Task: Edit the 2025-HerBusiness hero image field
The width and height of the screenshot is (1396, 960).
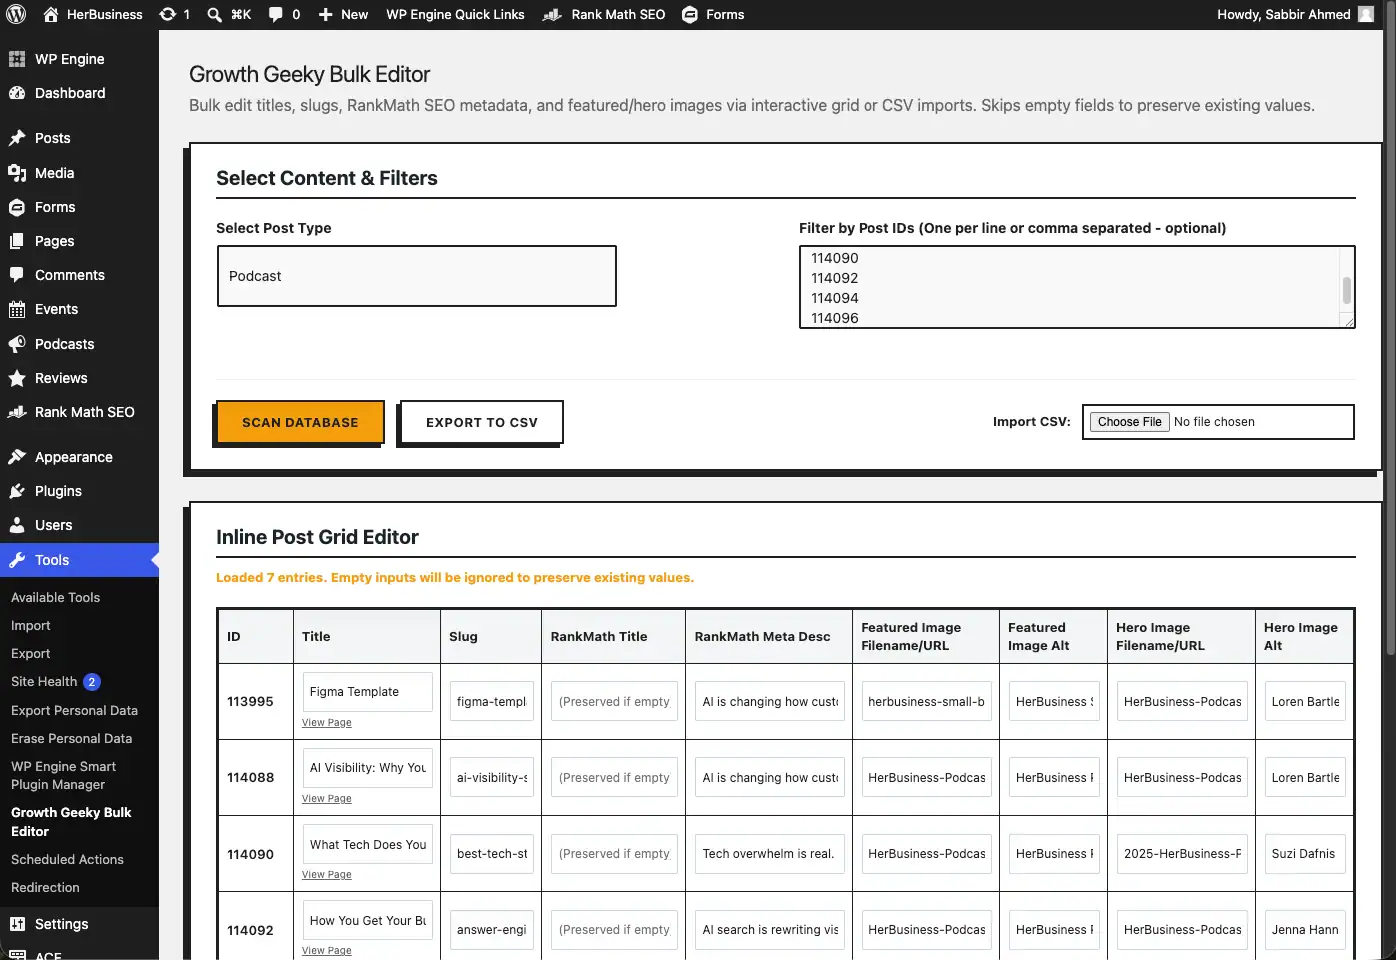Action: pos(1182,854)
